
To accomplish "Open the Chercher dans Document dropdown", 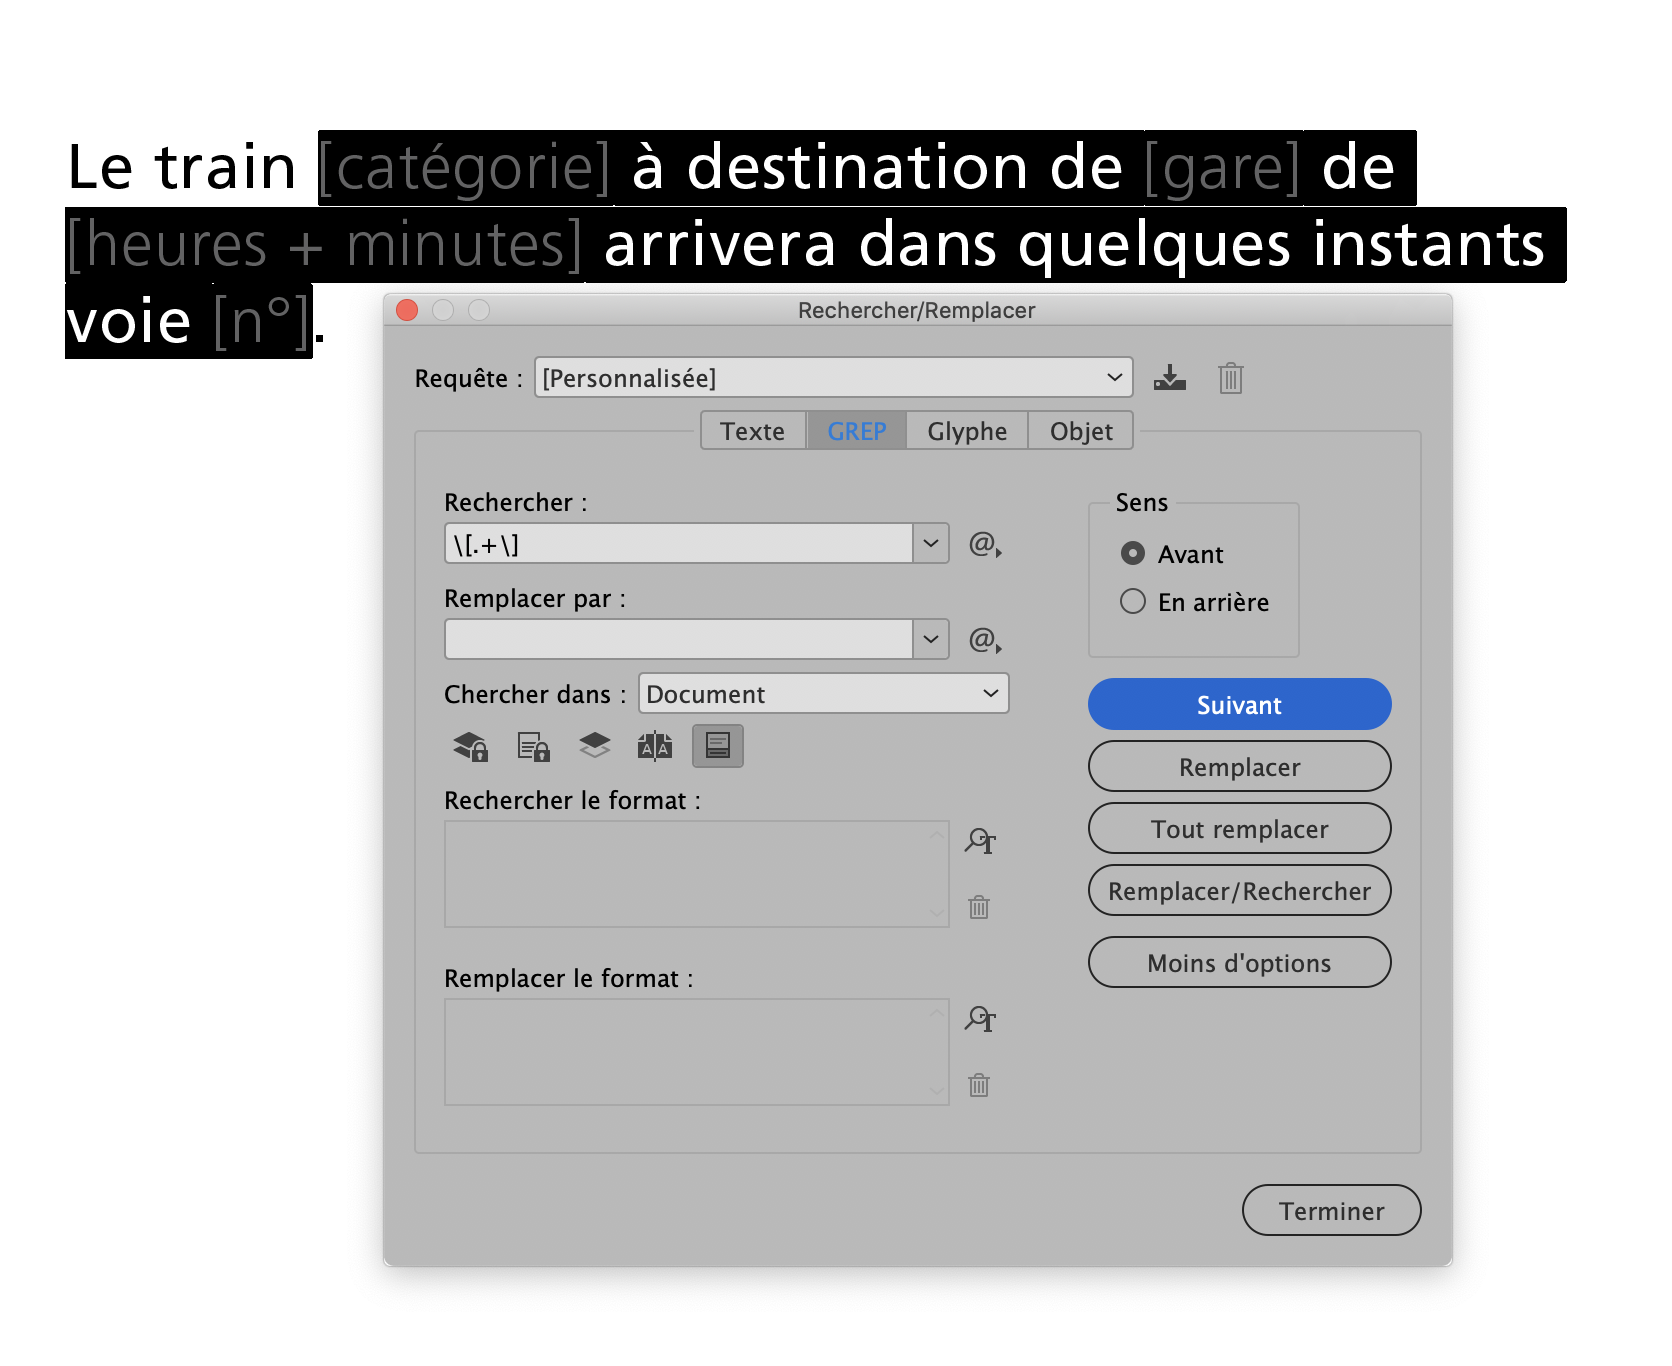I will pyautogui.click(x=824, y=694).
